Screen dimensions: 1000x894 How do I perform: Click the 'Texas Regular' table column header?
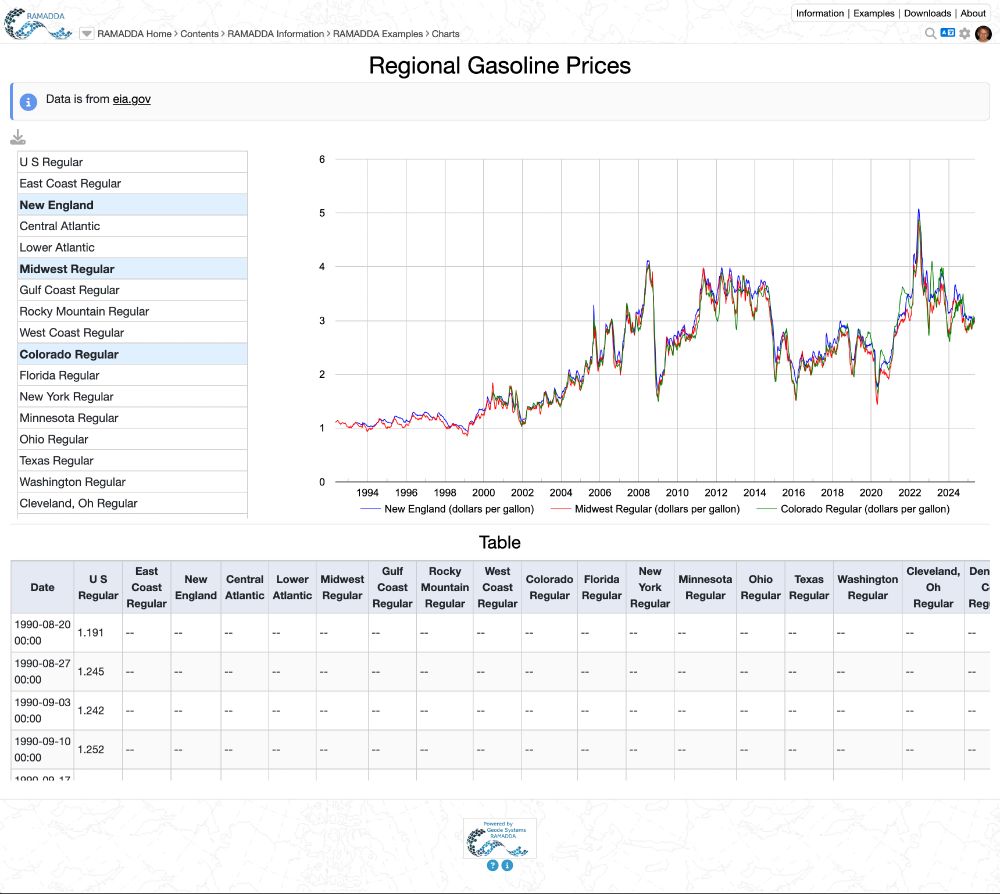point(809,587)
